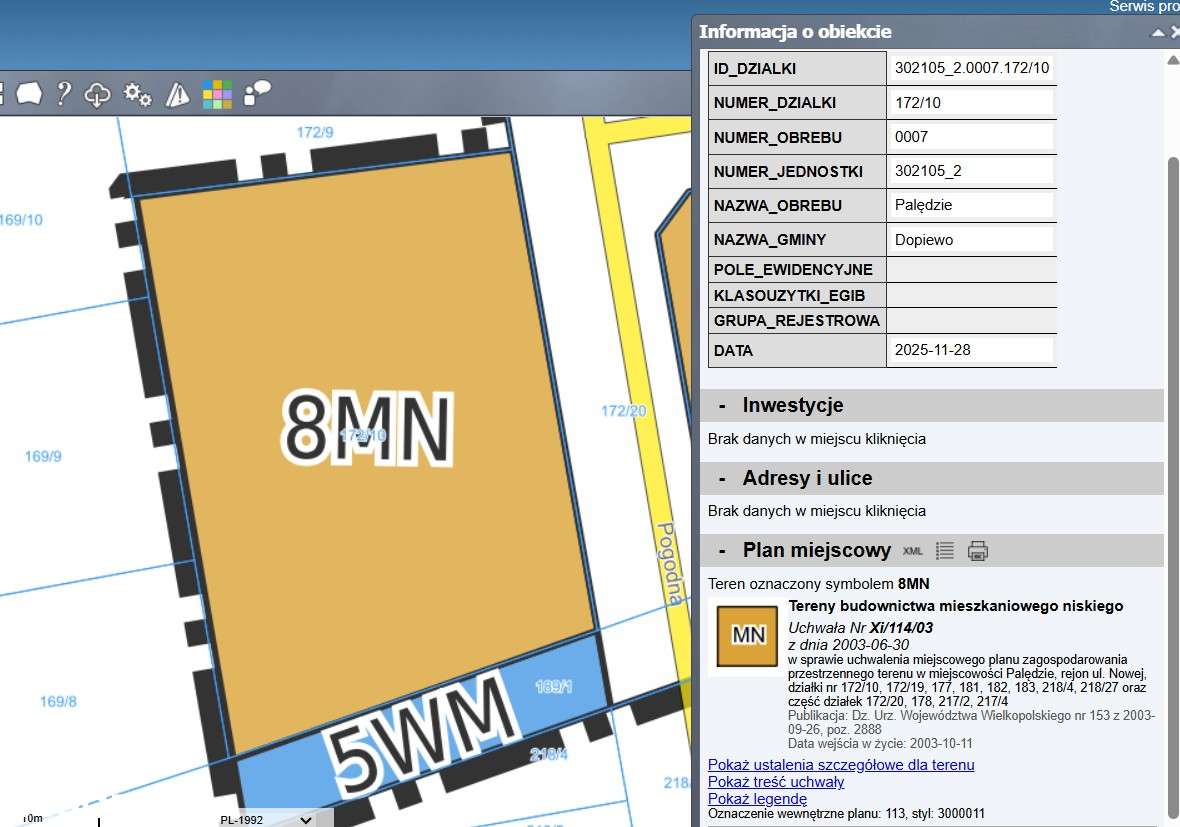Collapse the Plan miejscowy section

722,551
